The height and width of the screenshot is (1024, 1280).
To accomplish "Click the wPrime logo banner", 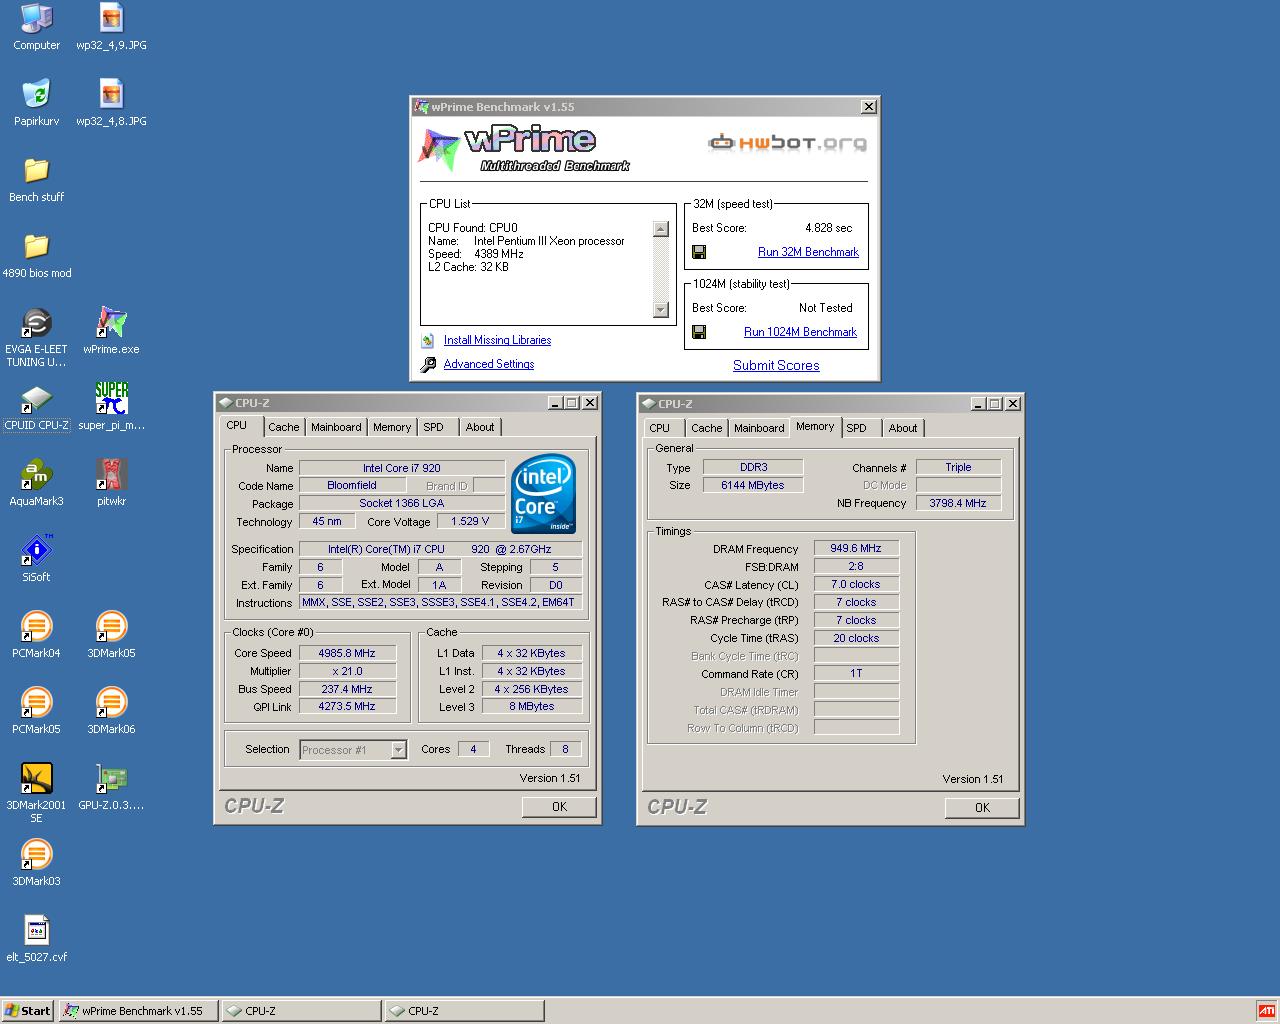I will point(526,150).
